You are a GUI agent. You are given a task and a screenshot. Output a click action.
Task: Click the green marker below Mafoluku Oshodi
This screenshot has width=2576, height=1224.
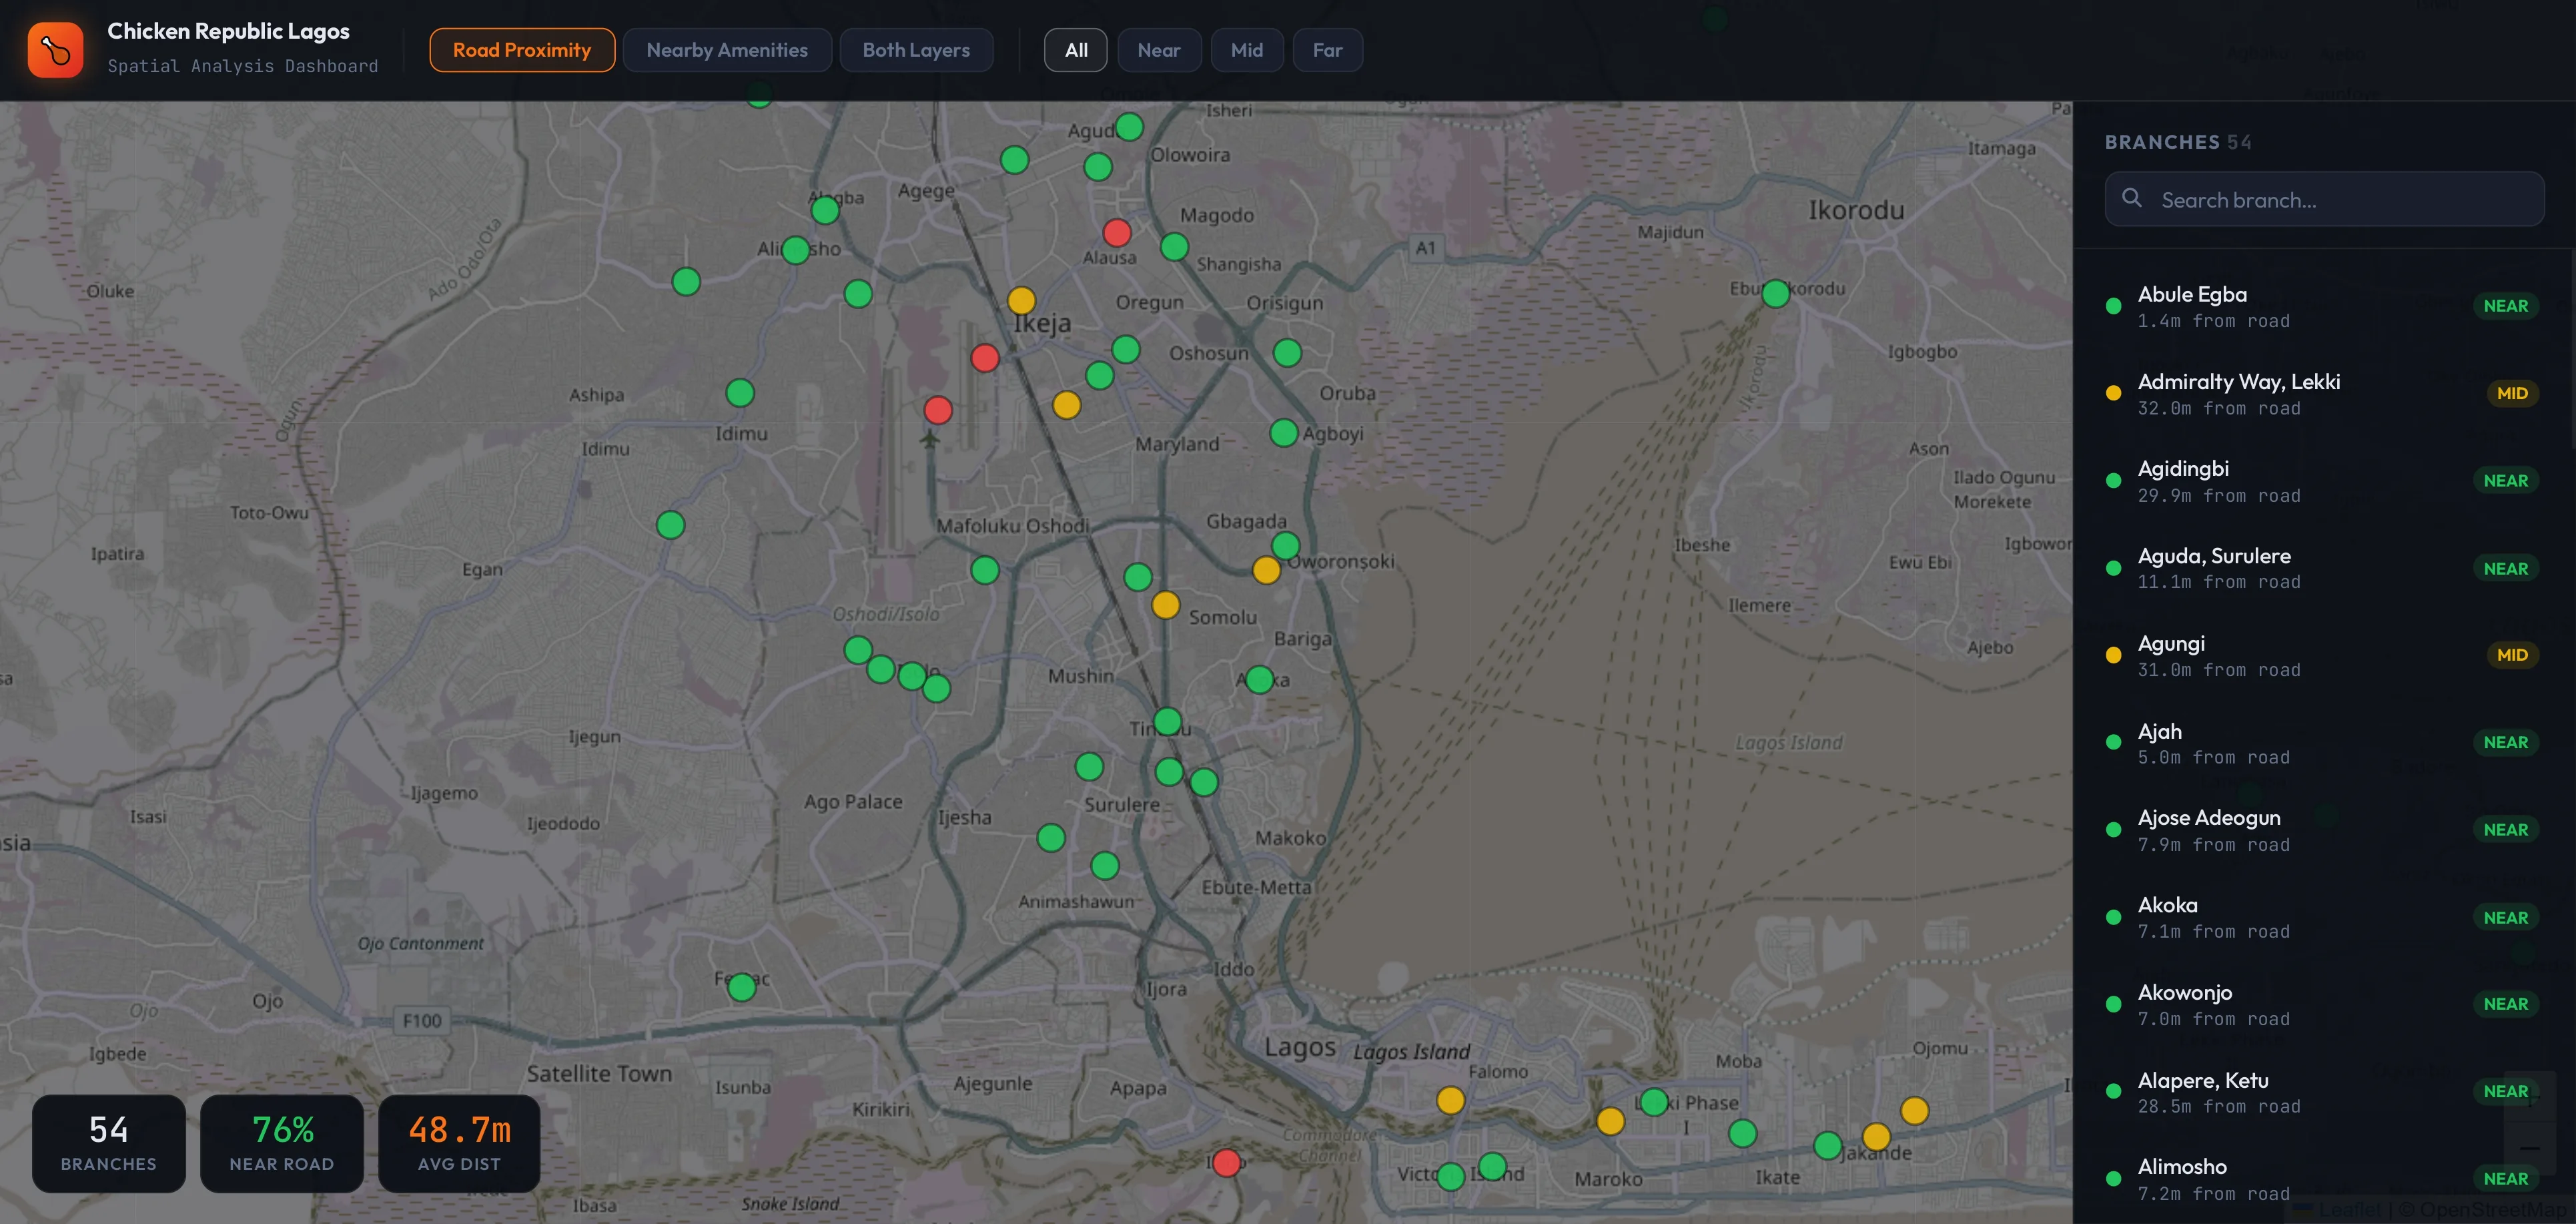point(985,570)
